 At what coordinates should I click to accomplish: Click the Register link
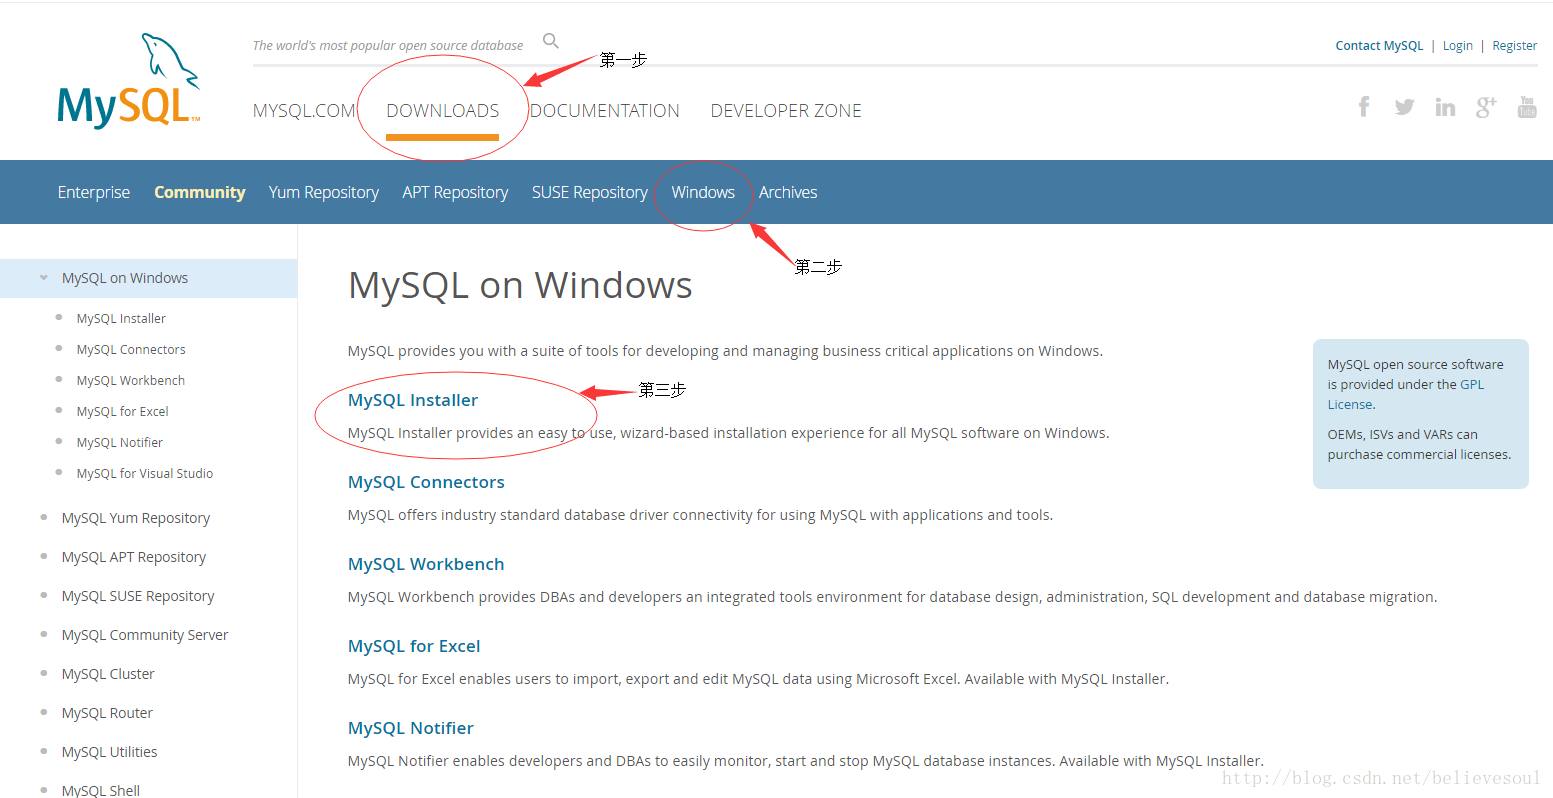[1515, 46]
